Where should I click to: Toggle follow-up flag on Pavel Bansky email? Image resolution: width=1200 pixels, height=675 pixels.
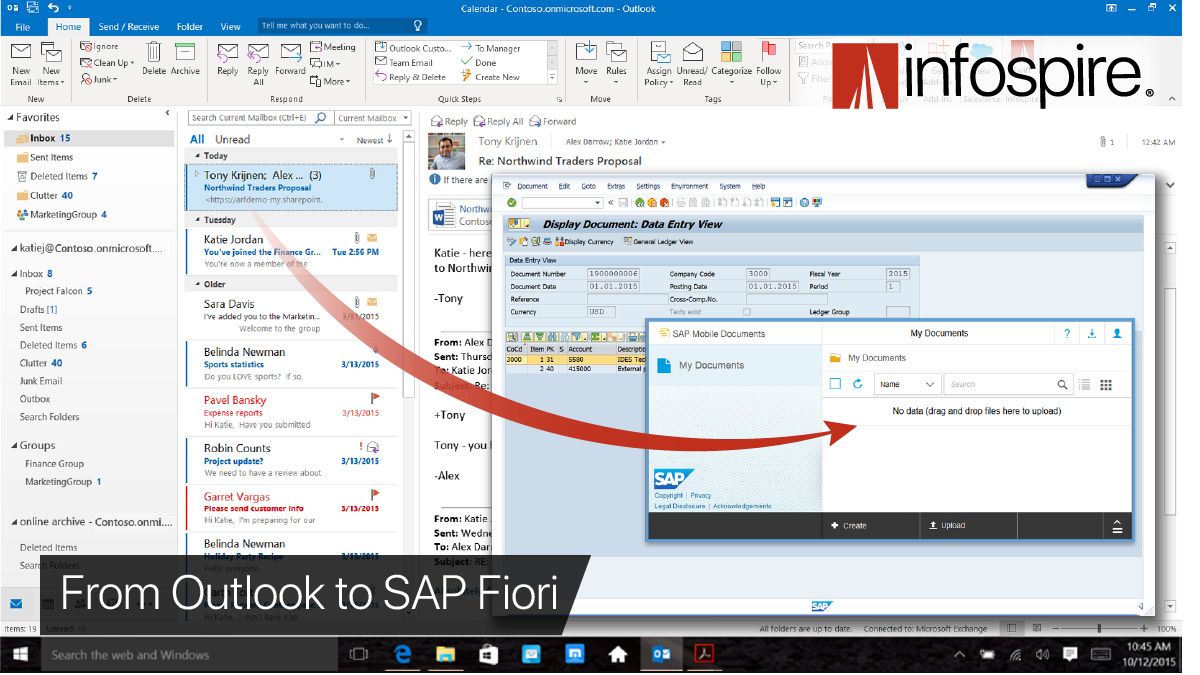[375, 397]
